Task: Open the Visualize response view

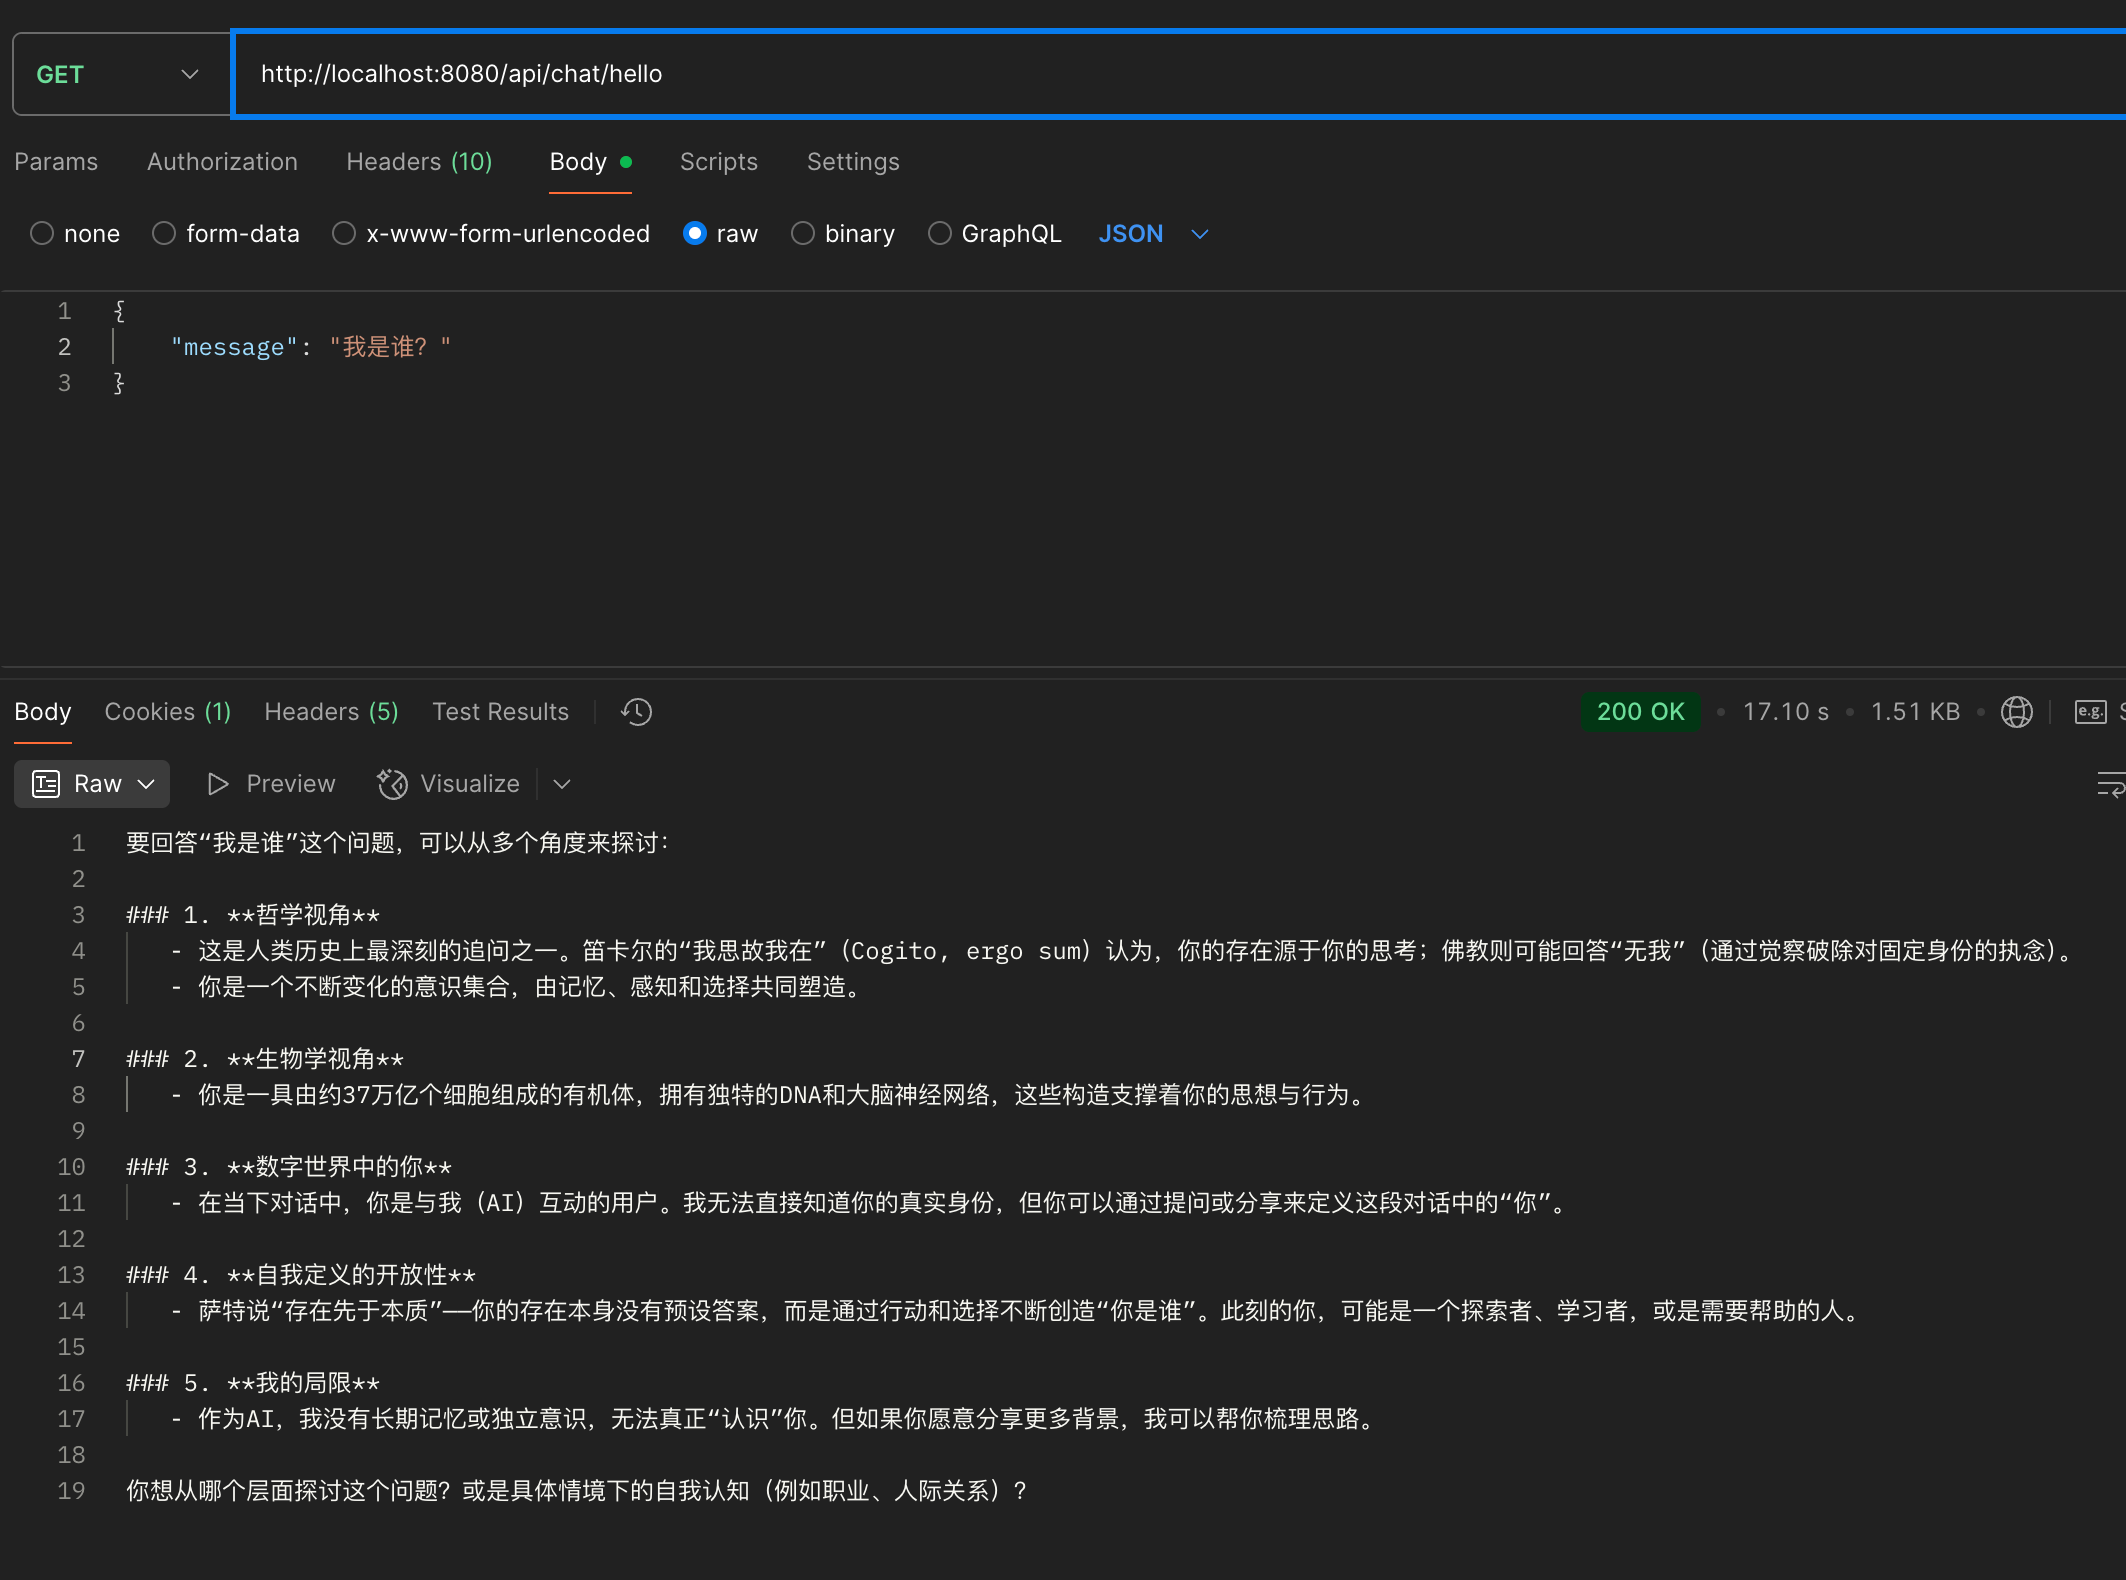Action: coord(448,784)
